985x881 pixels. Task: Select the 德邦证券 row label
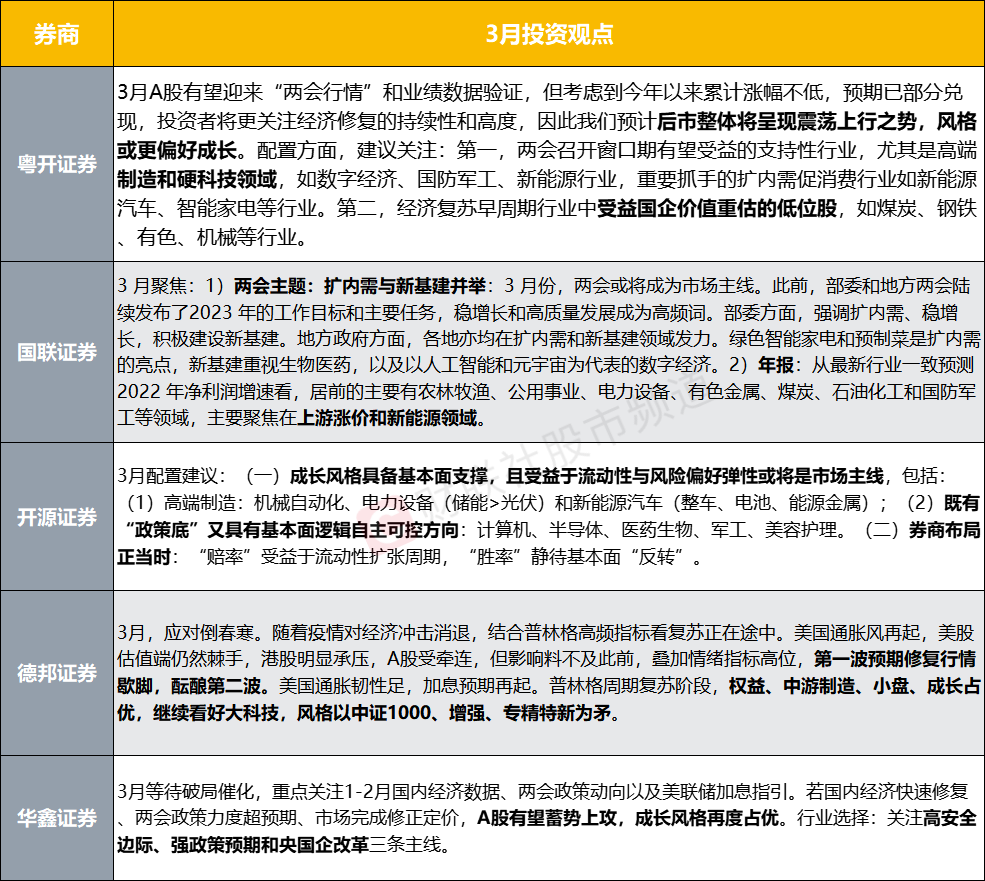pyautogui.click(x=57, y=673)
